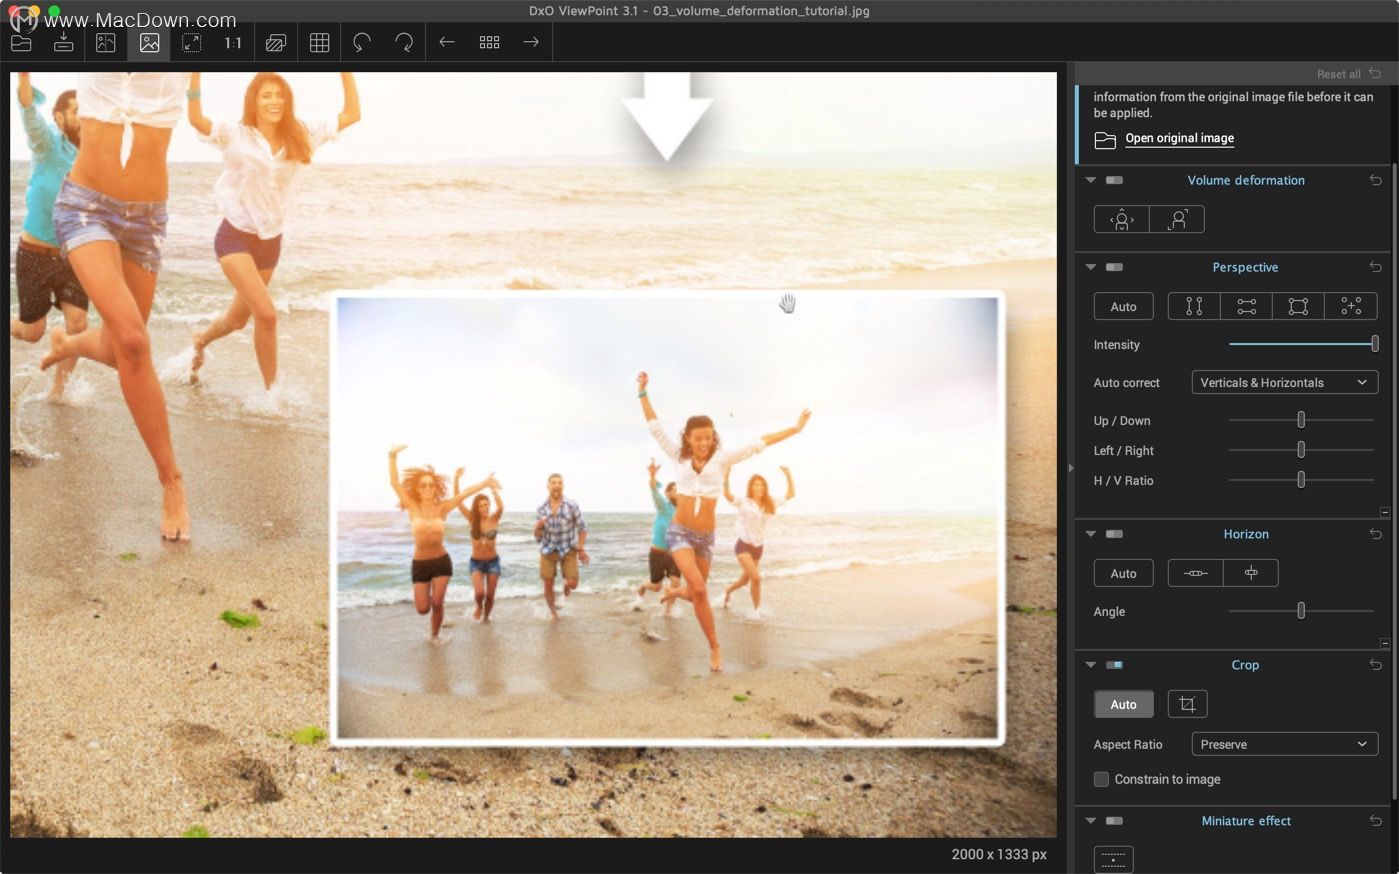This screenshot has width=1399, height=874.
Task: Click the Open original image link
Action: (1179, 138)
